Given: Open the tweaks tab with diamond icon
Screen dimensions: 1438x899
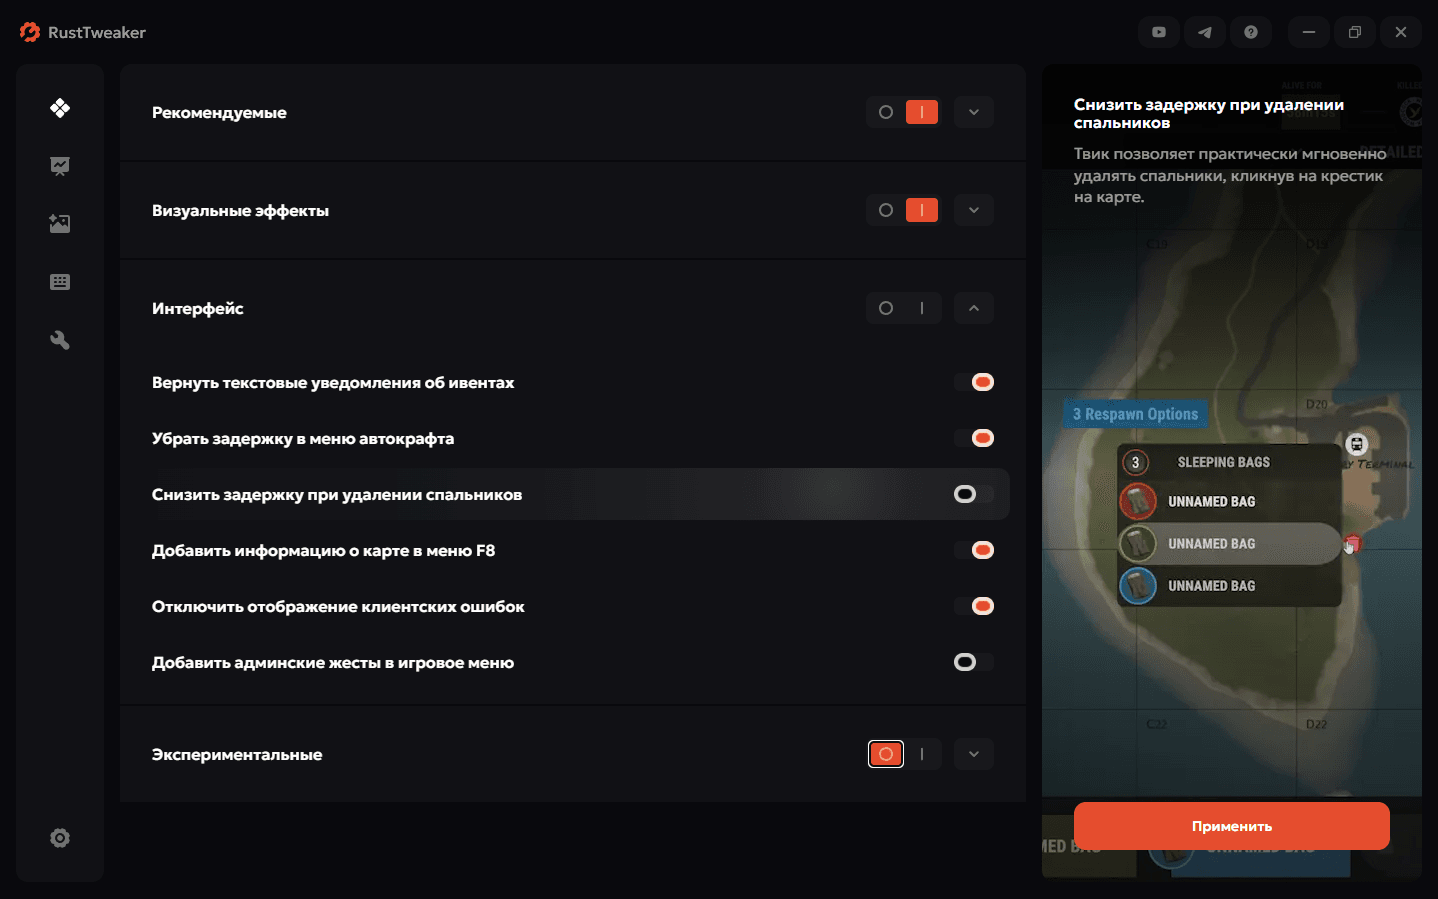Looking at the screenshot, I should pyautogui.click(x=60, y=108).
